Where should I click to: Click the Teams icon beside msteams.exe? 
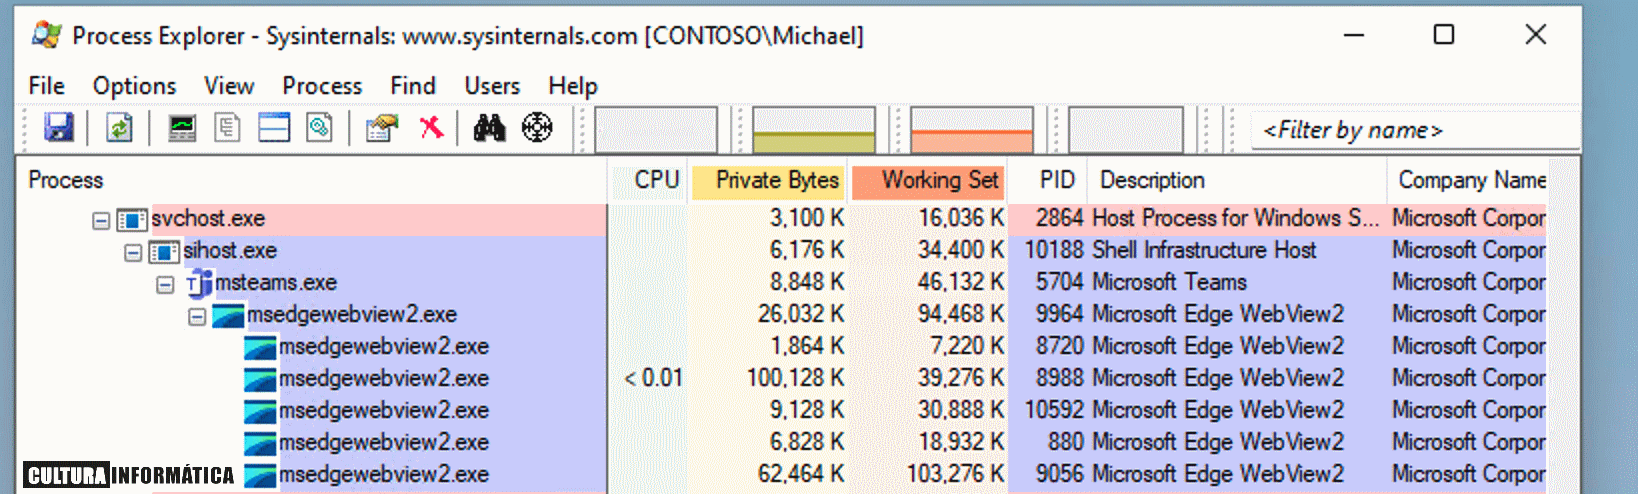click(198, 284)
